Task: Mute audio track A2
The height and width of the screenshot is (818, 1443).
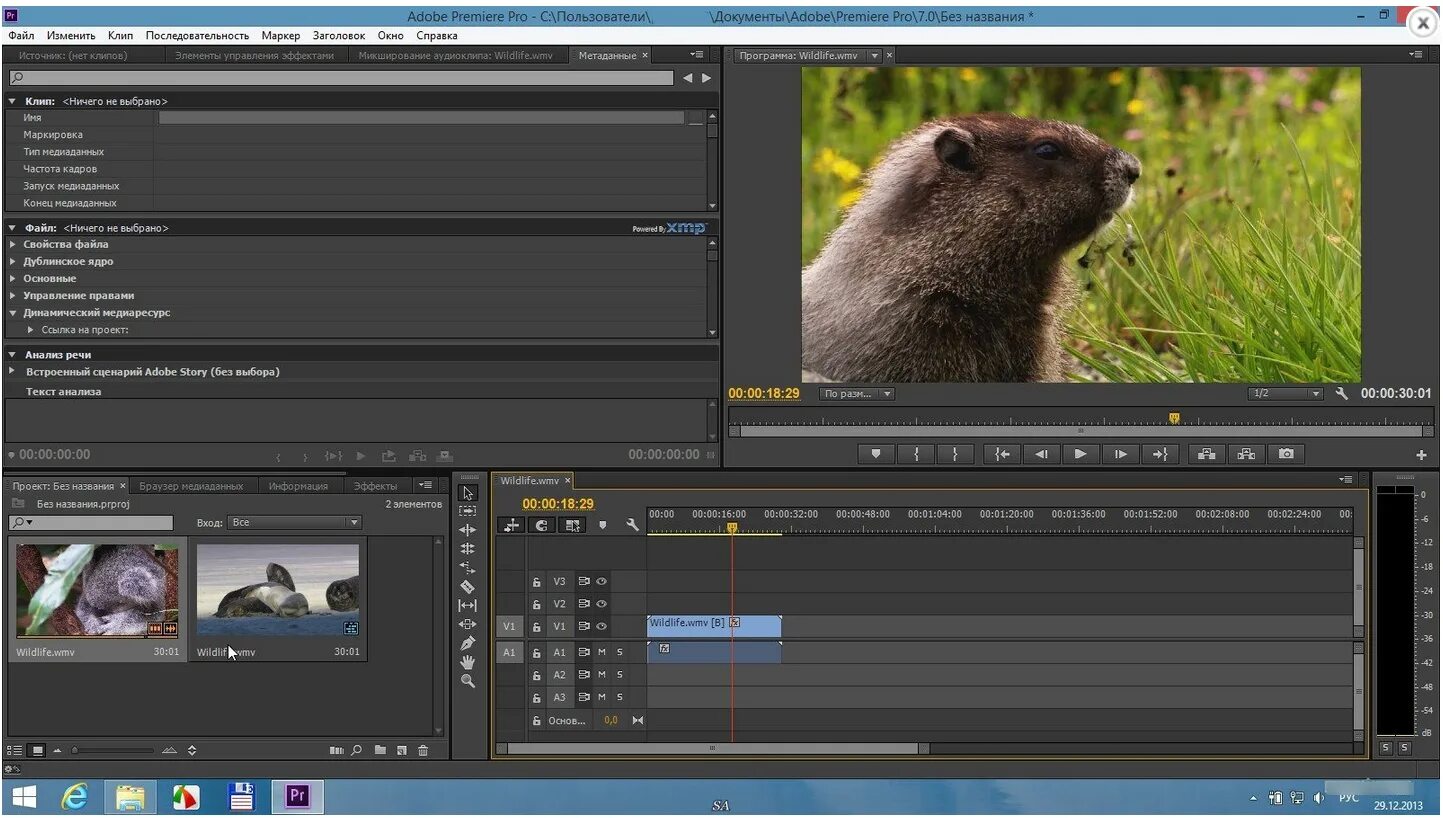Action: 602,675
